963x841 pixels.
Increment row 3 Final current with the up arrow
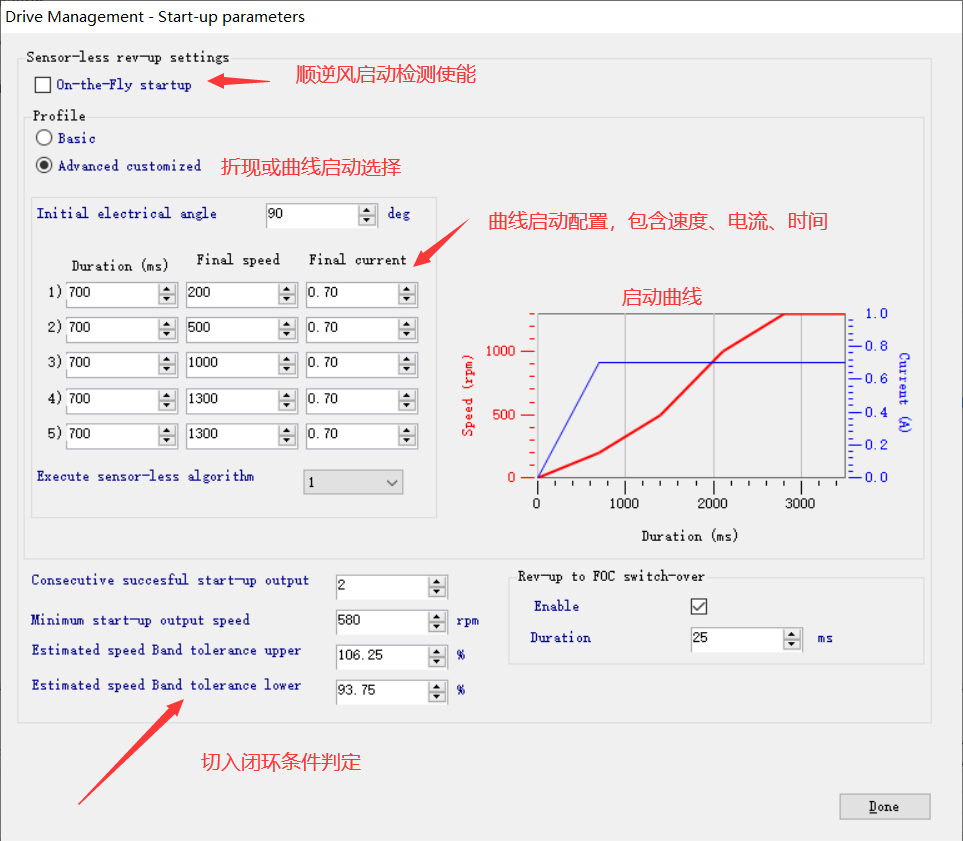pos(407,358)
